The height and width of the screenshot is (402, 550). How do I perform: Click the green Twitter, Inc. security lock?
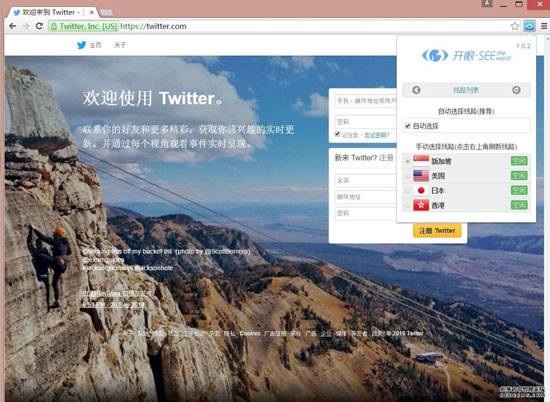pyautogui.click(x=54, y=26)
